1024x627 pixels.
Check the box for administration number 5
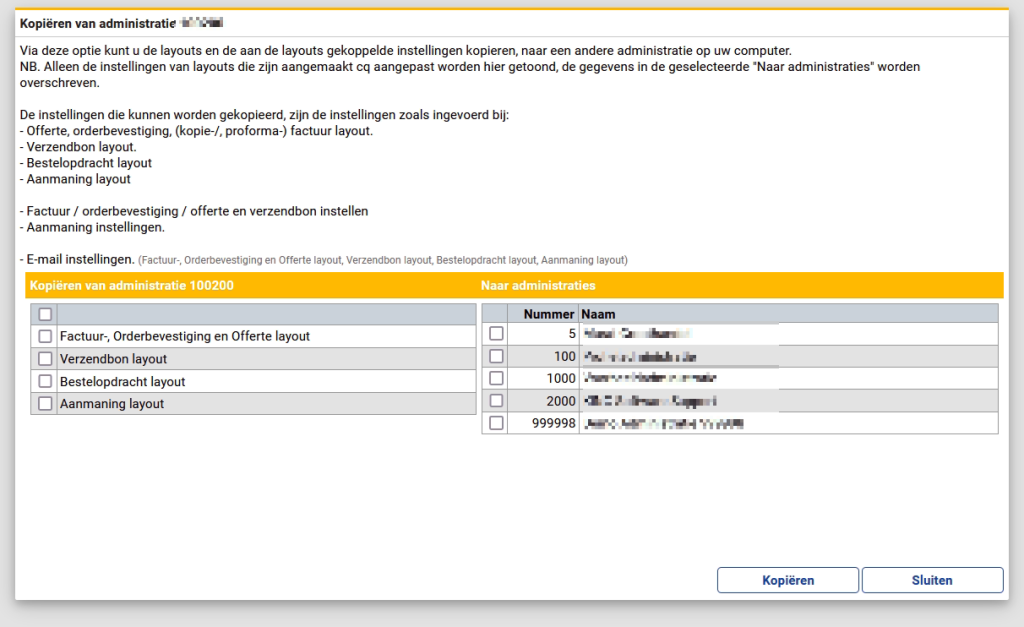496,334
